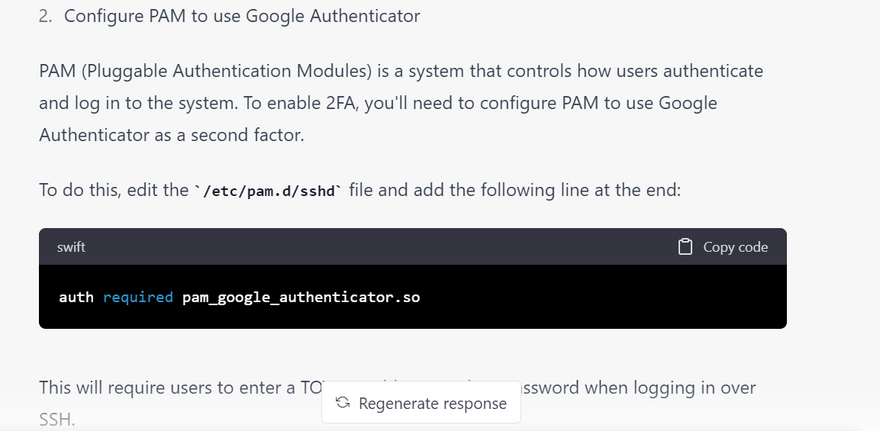
Task: Click the SSH. text at the bottom
Action: pos(56,419)
